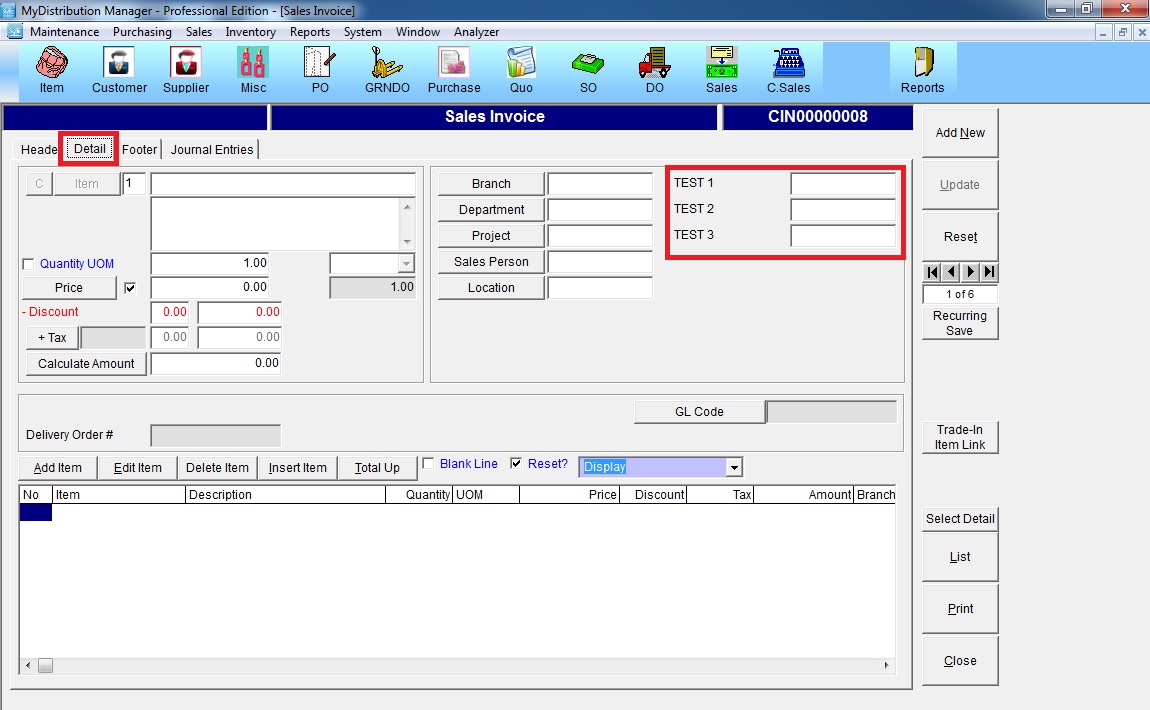Expand the Display dropdown list
The image size is (1150, 710).
[734, 467]
